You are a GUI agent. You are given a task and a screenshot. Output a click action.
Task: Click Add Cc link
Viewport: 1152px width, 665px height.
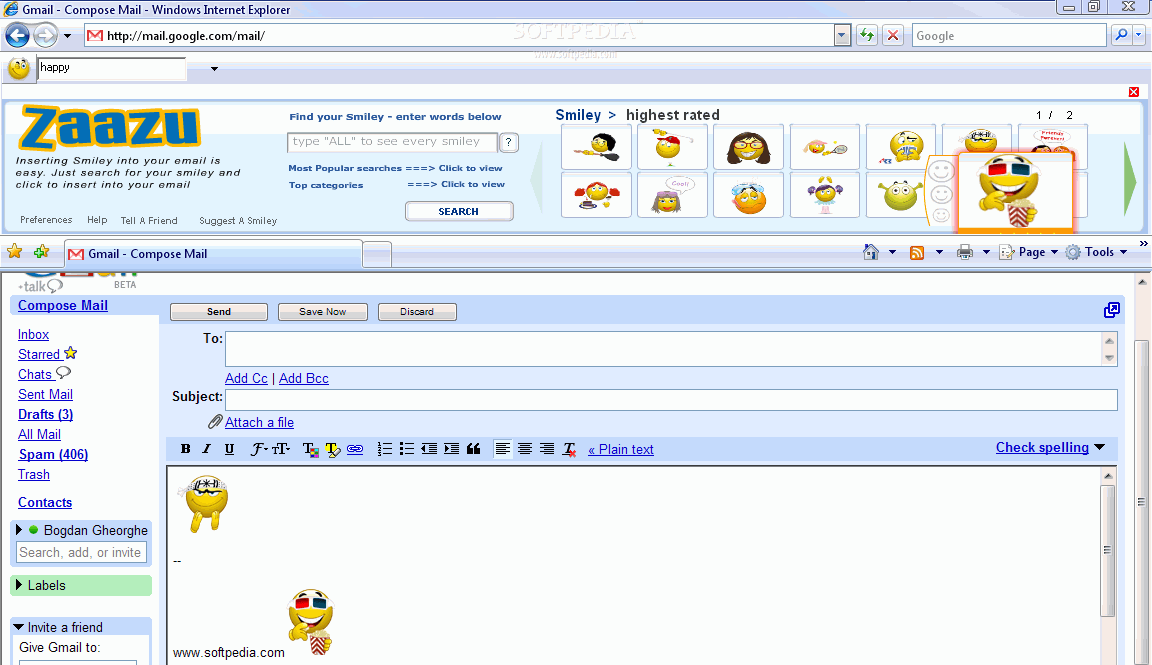[x=246, y=378]
